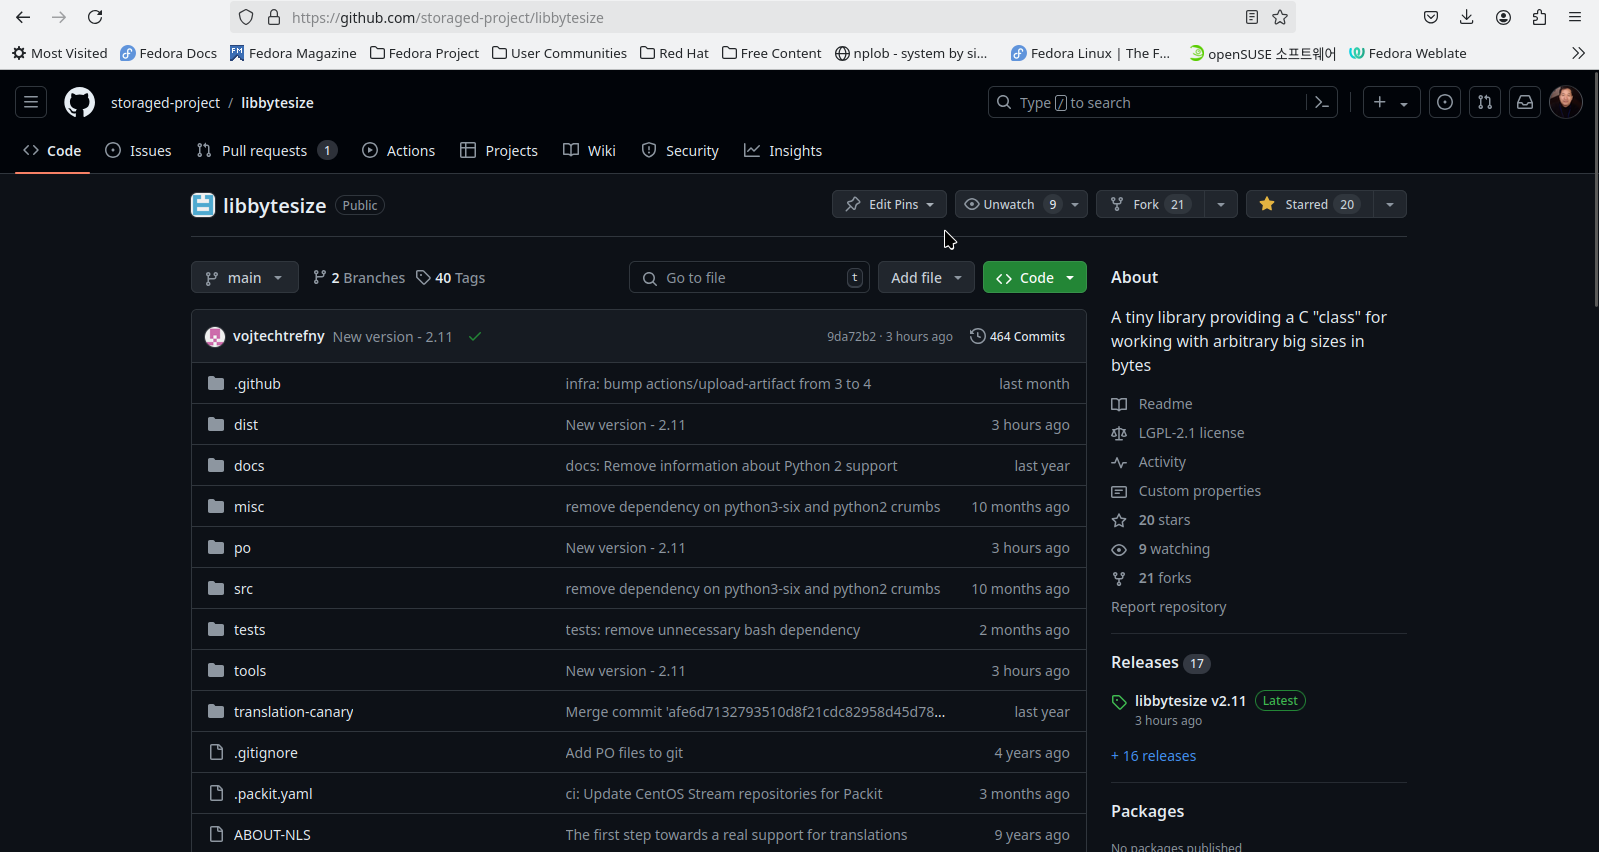
Task: Open the .packit.yaml file
Action: 273,794
